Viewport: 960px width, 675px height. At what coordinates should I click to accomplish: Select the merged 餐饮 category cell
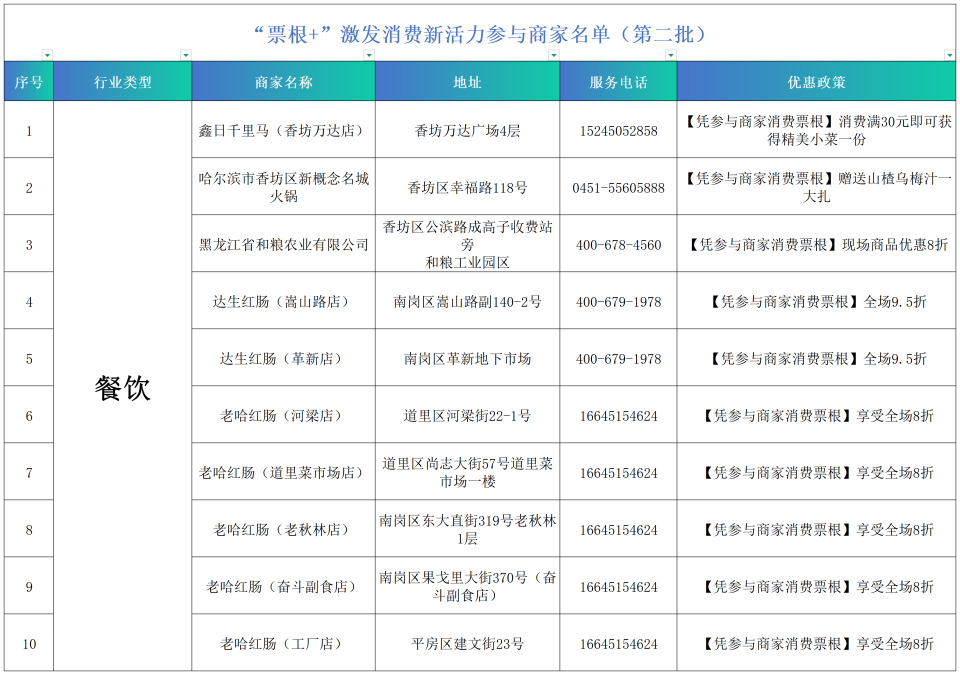122,386
